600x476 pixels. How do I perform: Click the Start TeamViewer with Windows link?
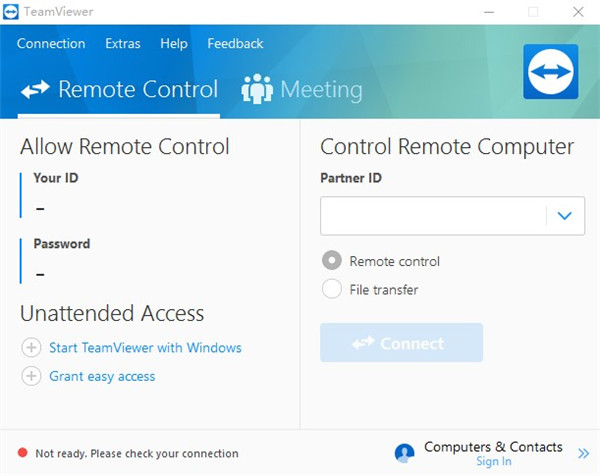click(145, 348)
